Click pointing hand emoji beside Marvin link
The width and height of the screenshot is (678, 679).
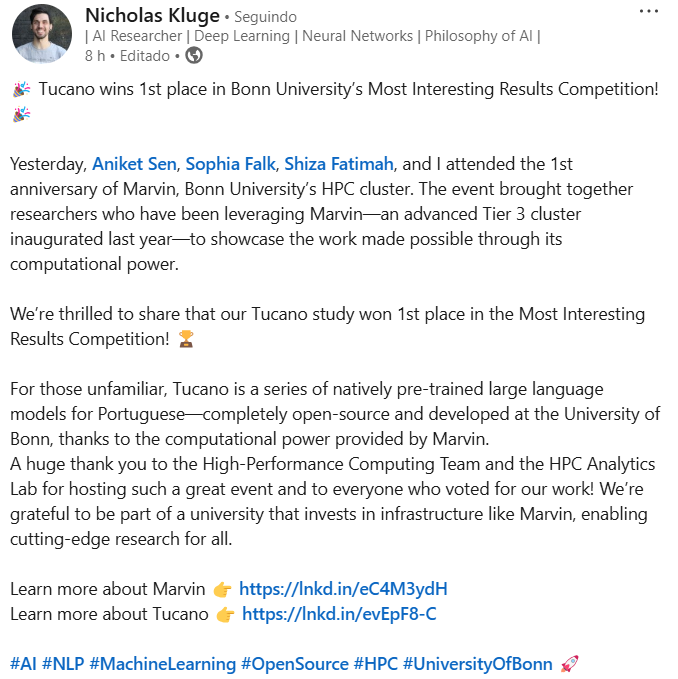click(x=222, y=588)
